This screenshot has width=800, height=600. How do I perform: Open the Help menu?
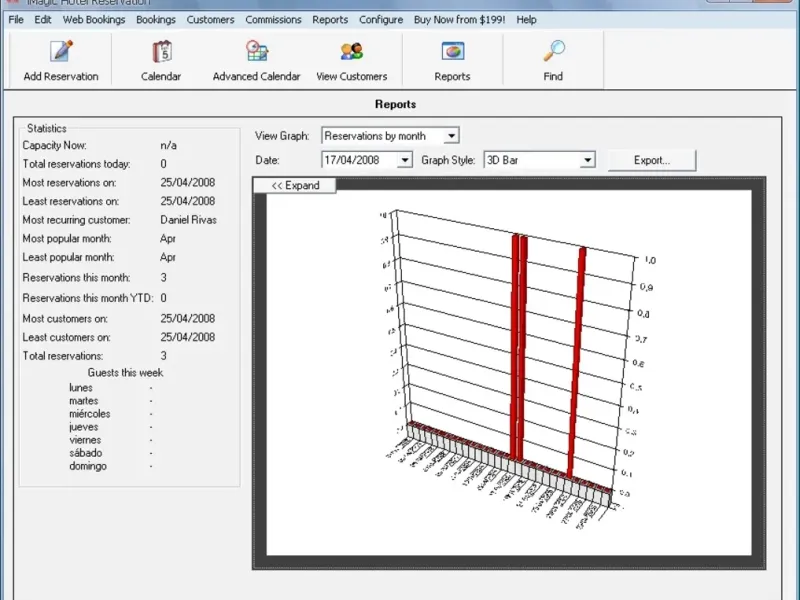(x=526, y=20)
